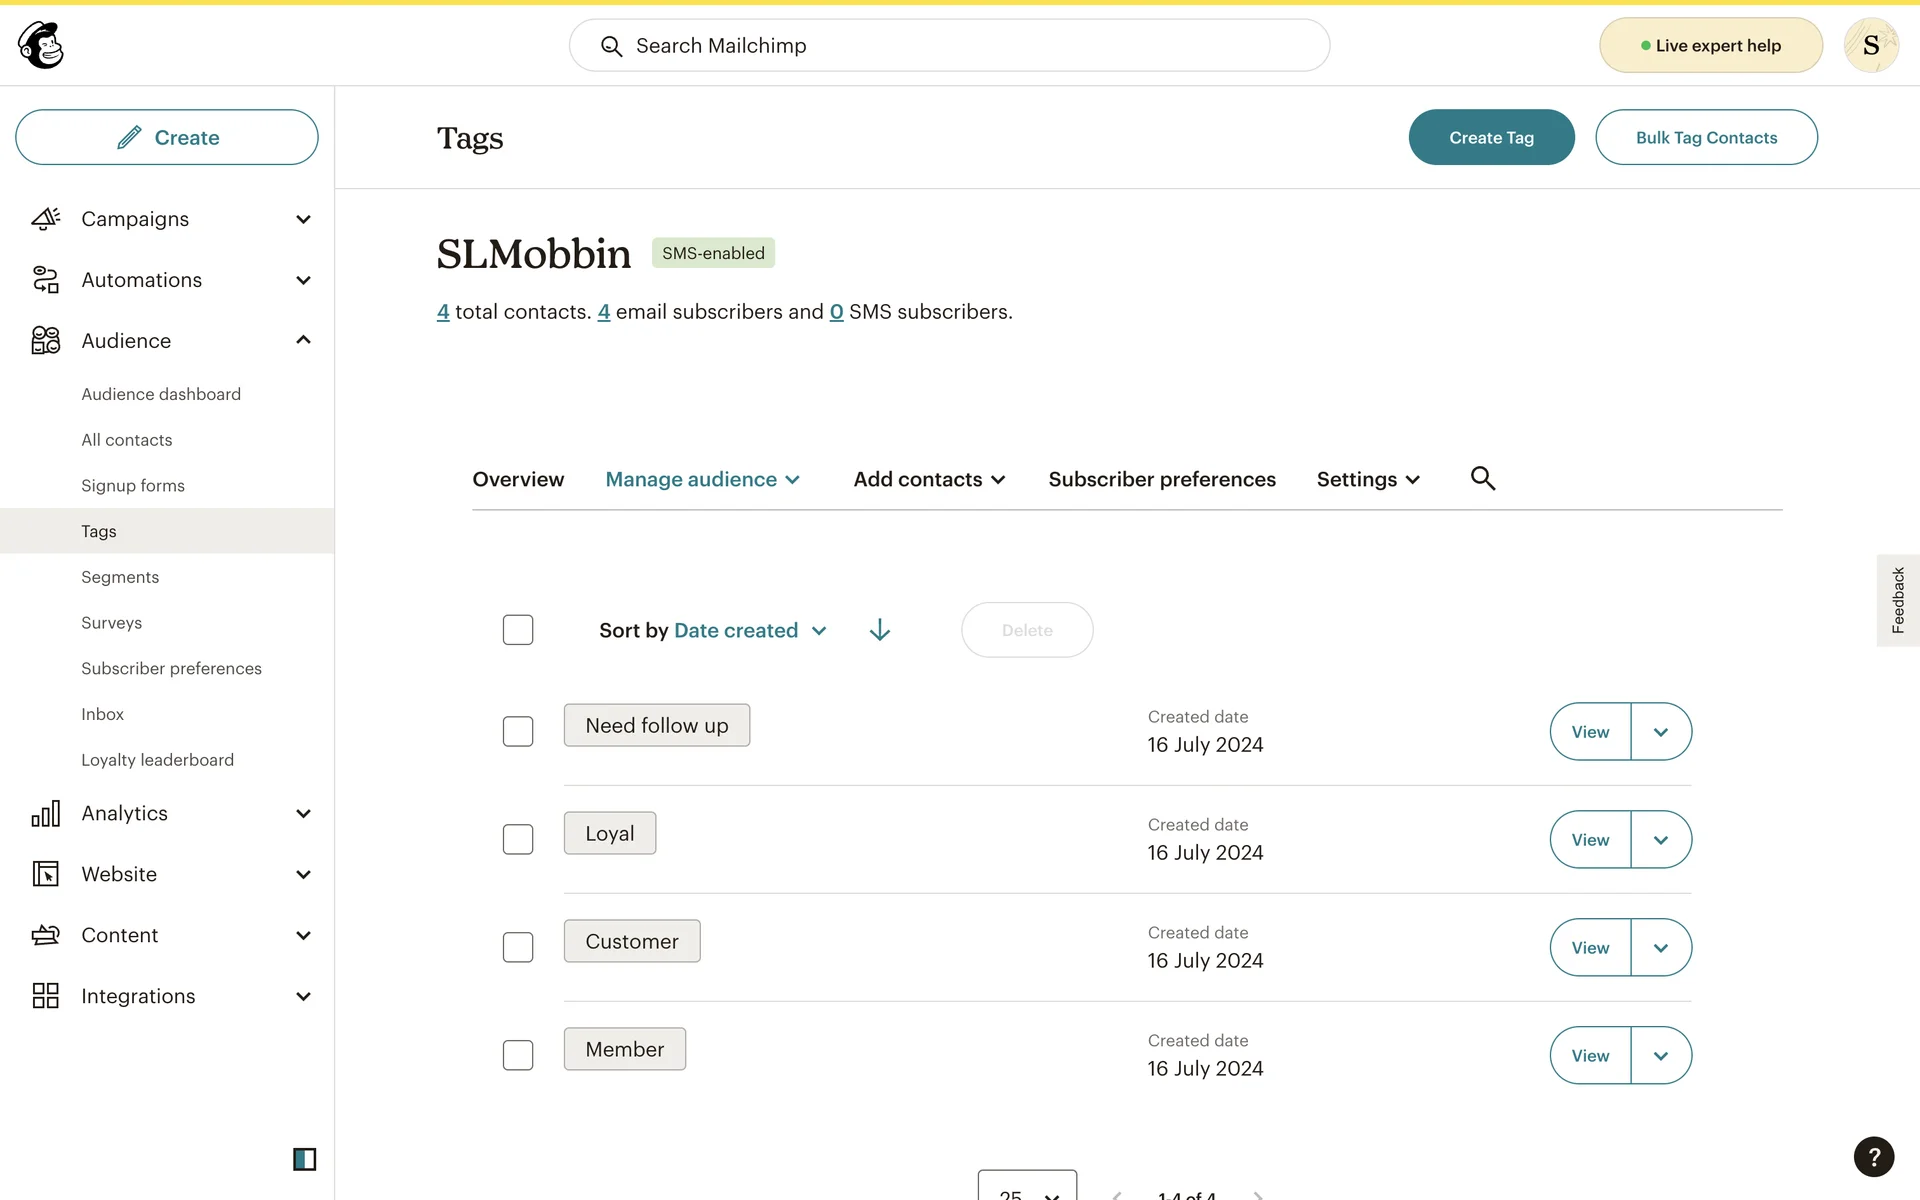Open the help question mark button
The height and width of the screenshot is (1200, 1920).
click(x=1873, y=1157)
